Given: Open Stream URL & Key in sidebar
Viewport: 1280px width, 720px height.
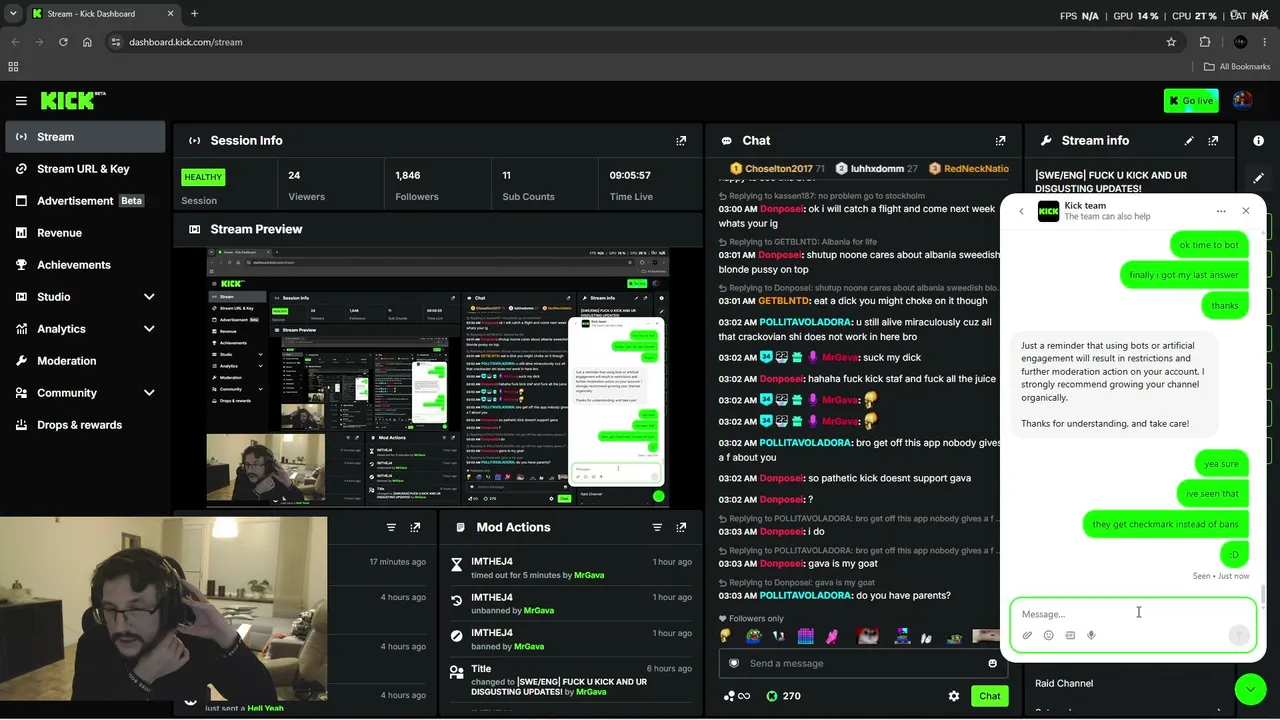Looking at the screenshot, I should pyautogui.click(x=85, y=169).
